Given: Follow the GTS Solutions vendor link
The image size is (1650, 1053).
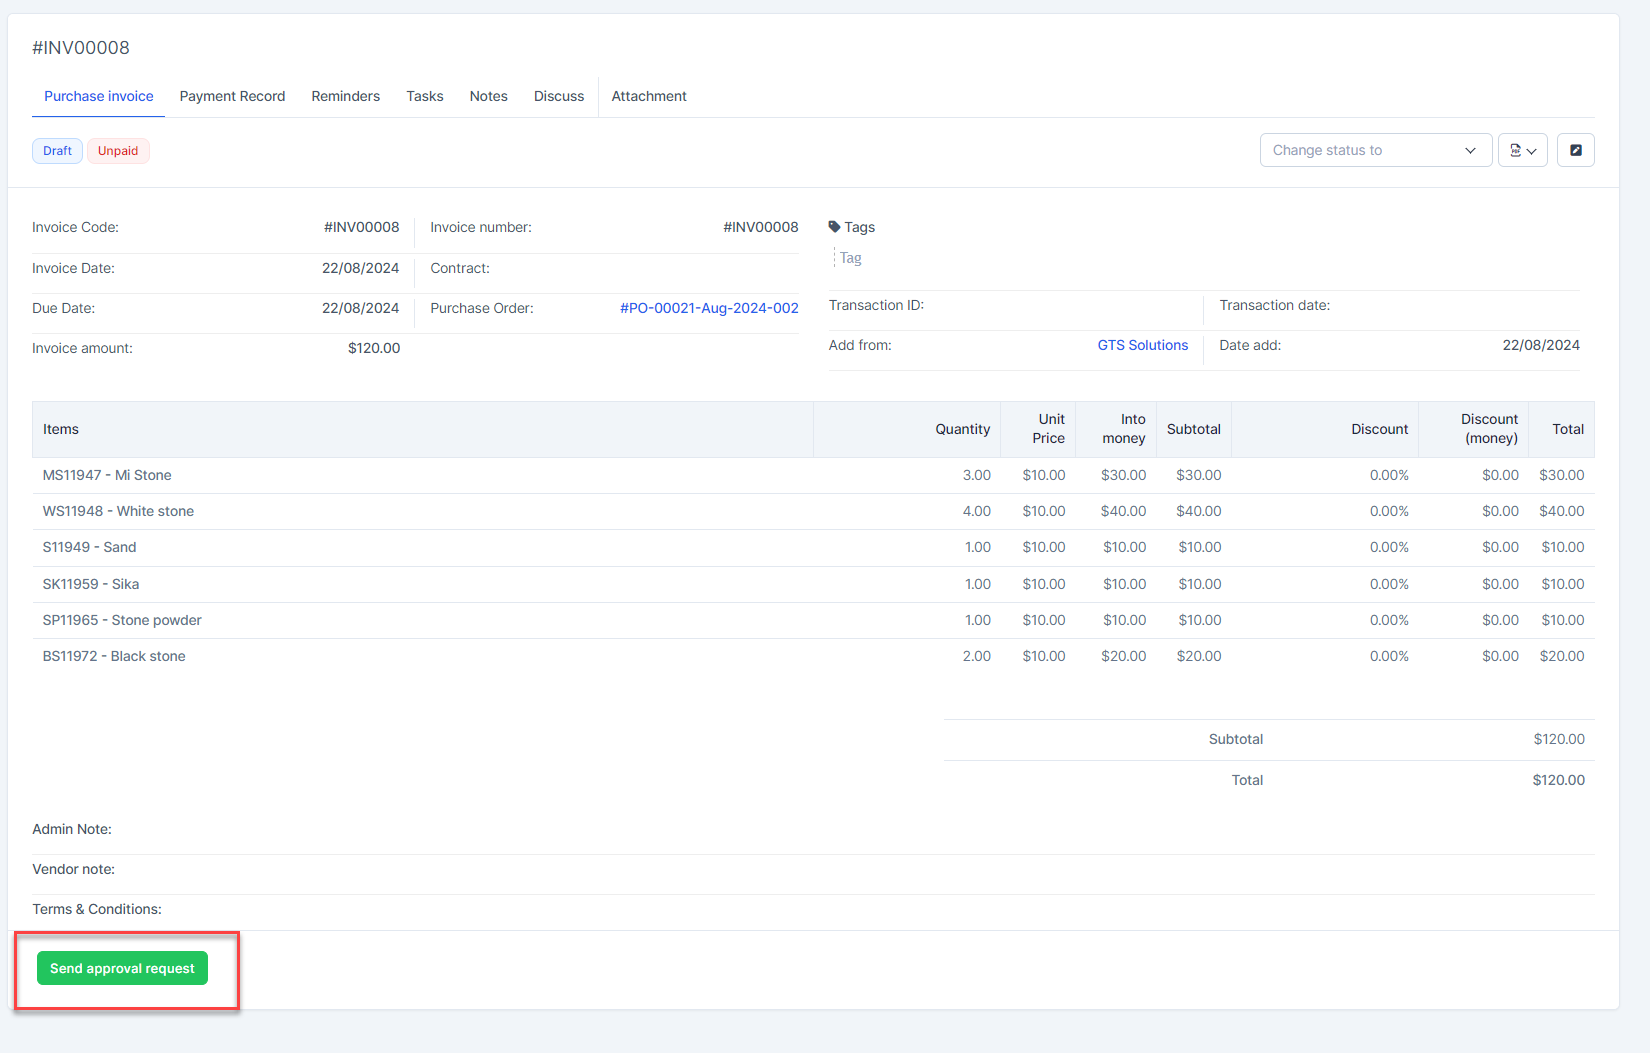Looking at the screenshot, I should (1142, 345).
